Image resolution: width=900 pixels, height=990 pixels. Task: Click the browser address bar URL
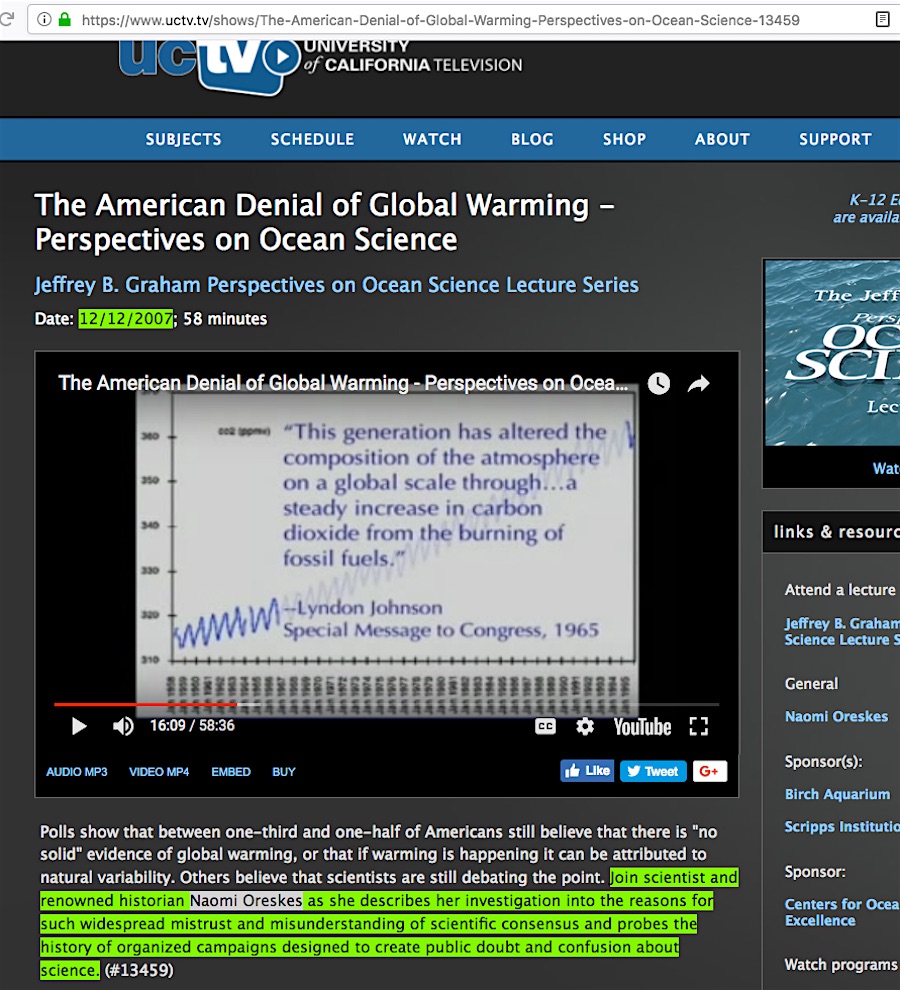pos(440,19)
